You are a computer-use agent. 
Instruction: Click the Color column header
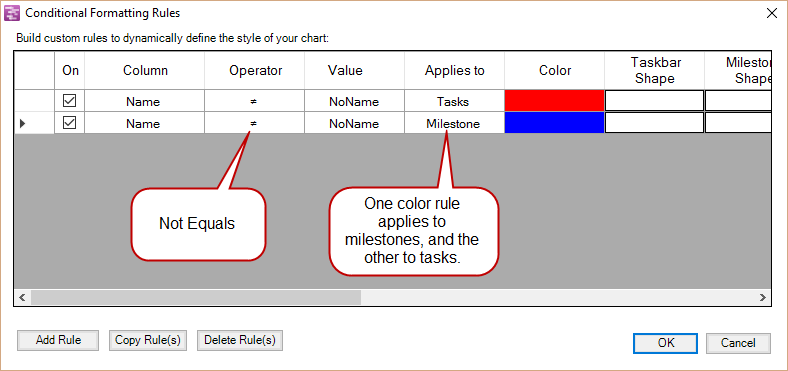tap(554, 70)
